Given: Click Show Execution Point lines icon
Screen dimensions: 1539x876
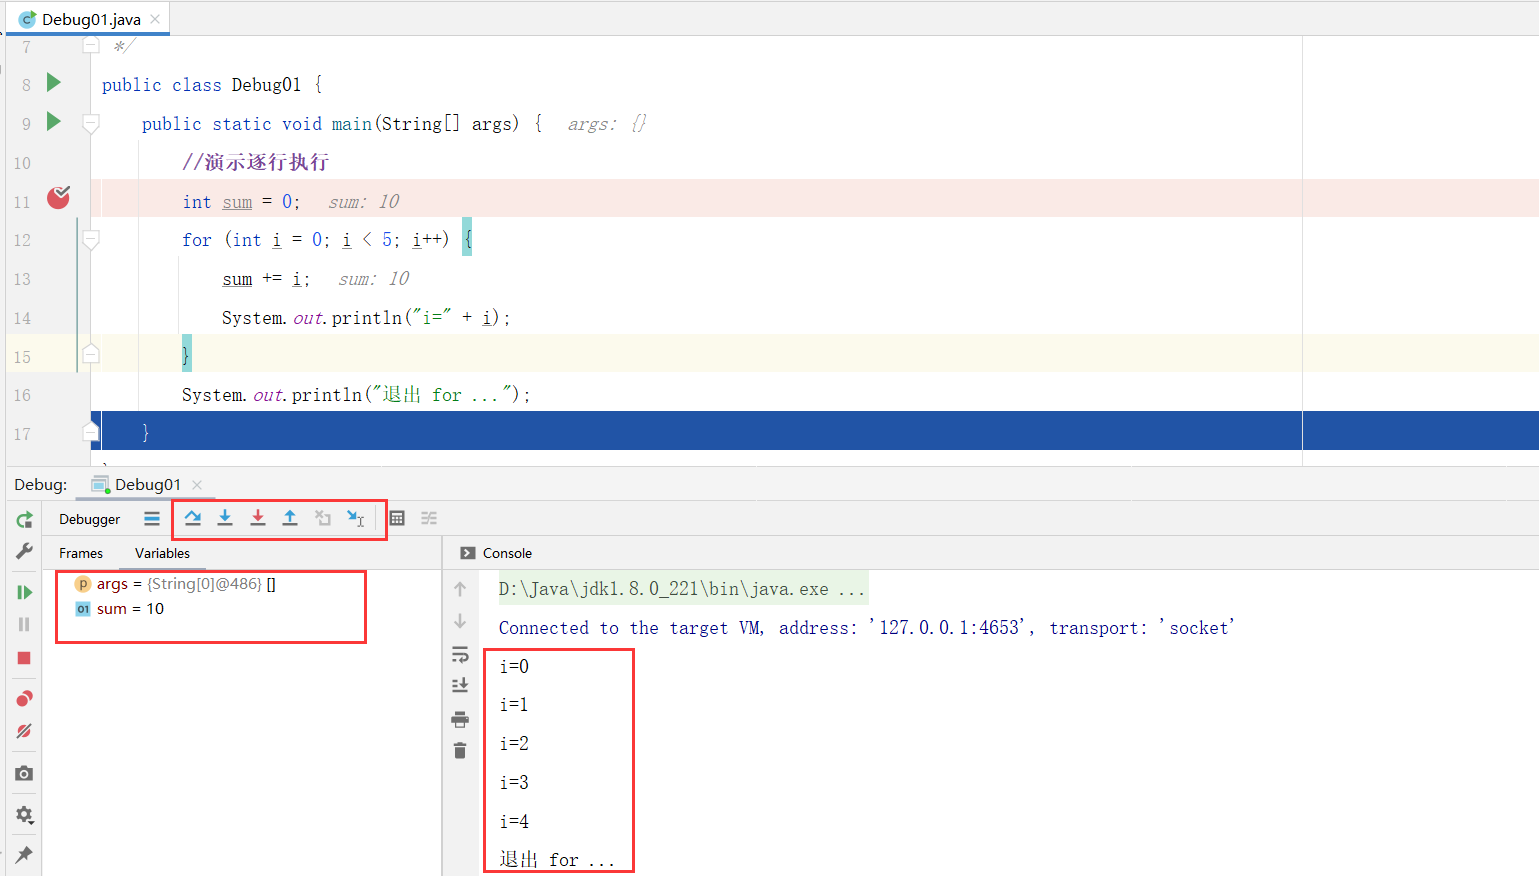Looking at the screenshot, I should (x=152, y=518).
